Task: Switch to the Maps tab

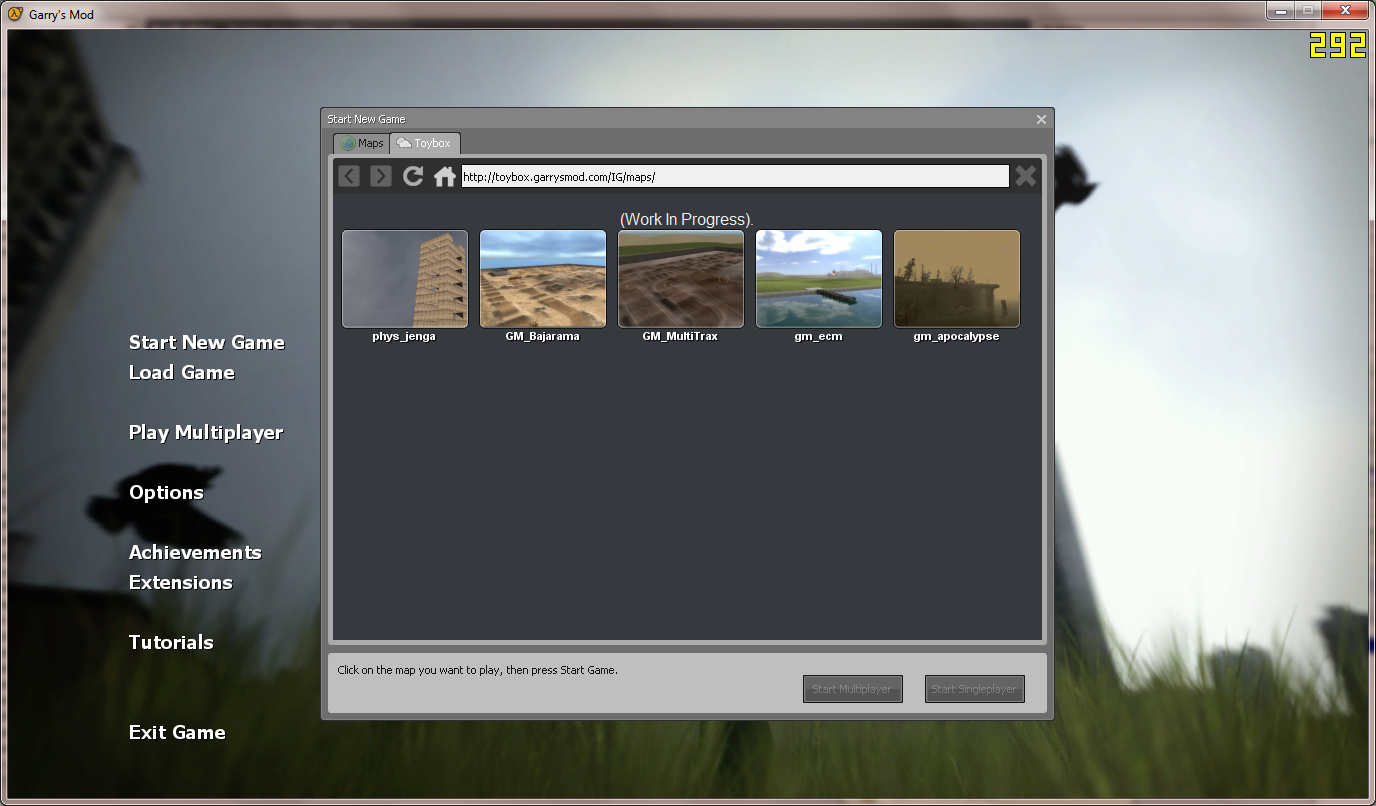Action: coord(361,143)
